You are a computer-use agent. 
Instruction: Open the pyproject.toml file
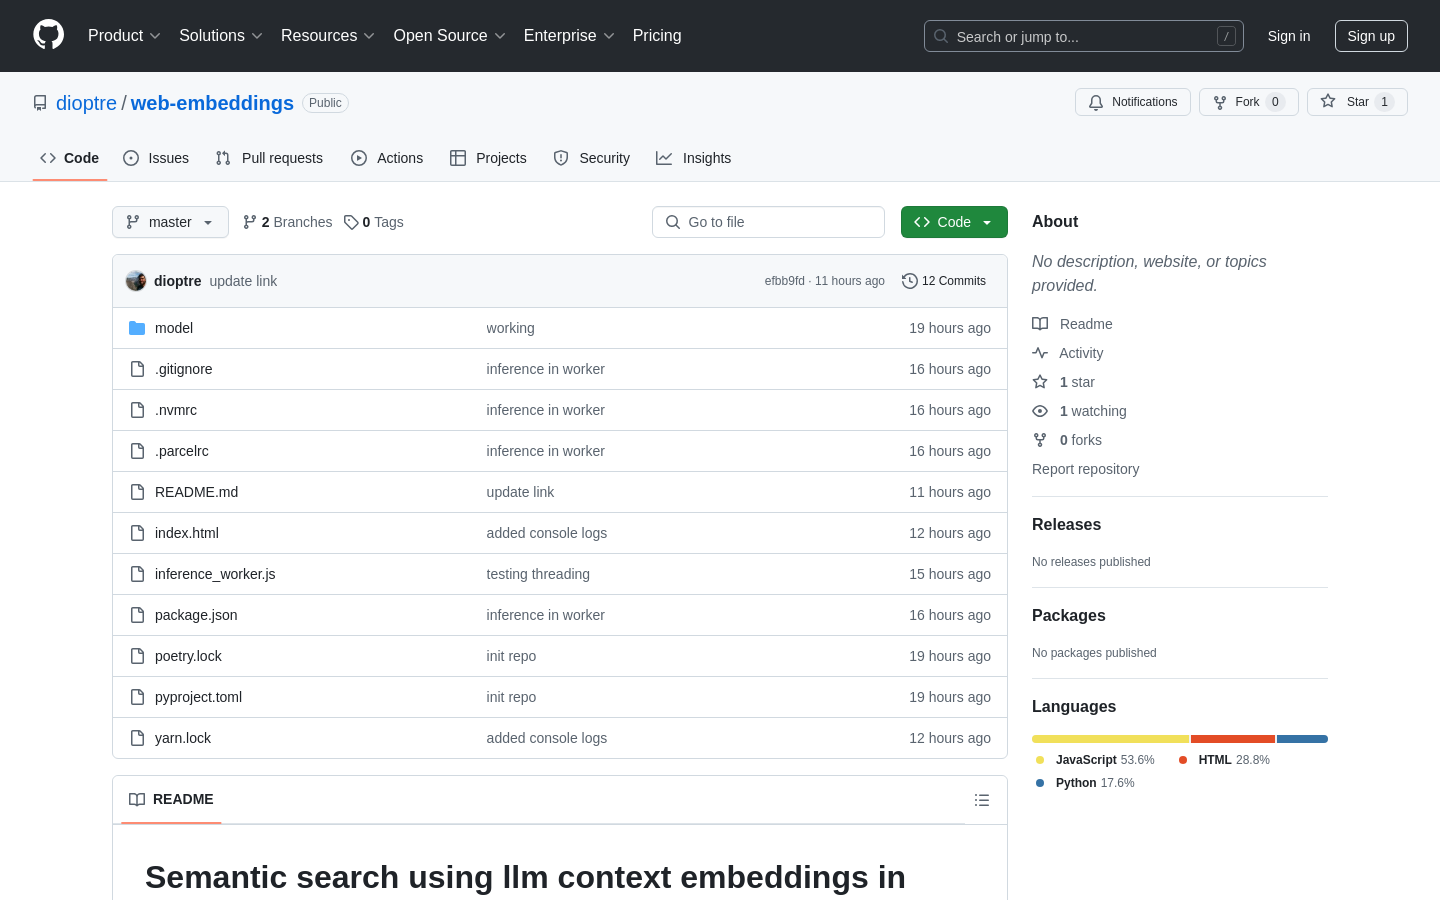pyautogui.click(x=198, y=697)
